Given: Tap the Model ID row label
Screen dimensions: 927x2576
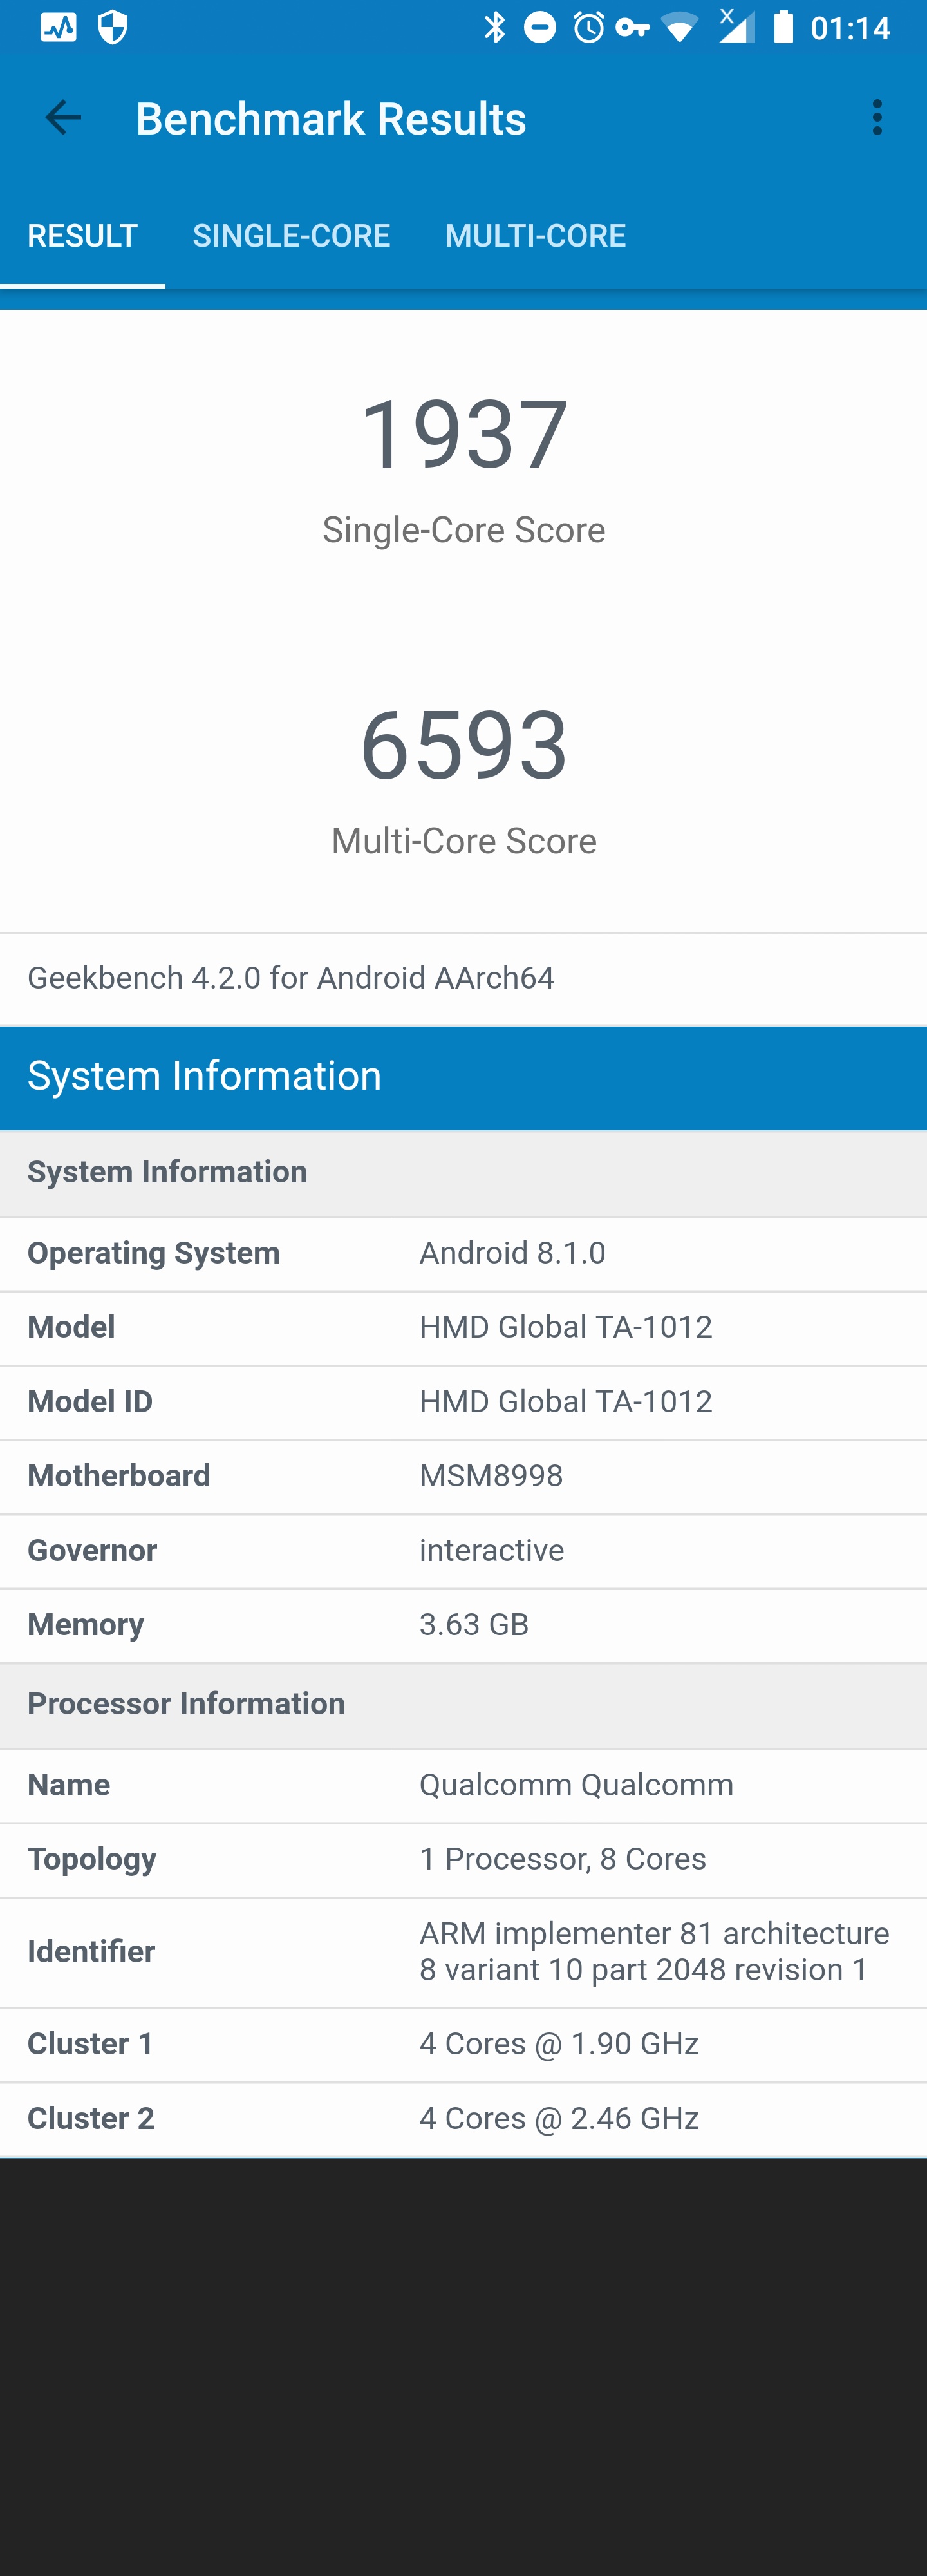Looking at the screenshot, I should pyautogui.click(x=90, y=1402).
